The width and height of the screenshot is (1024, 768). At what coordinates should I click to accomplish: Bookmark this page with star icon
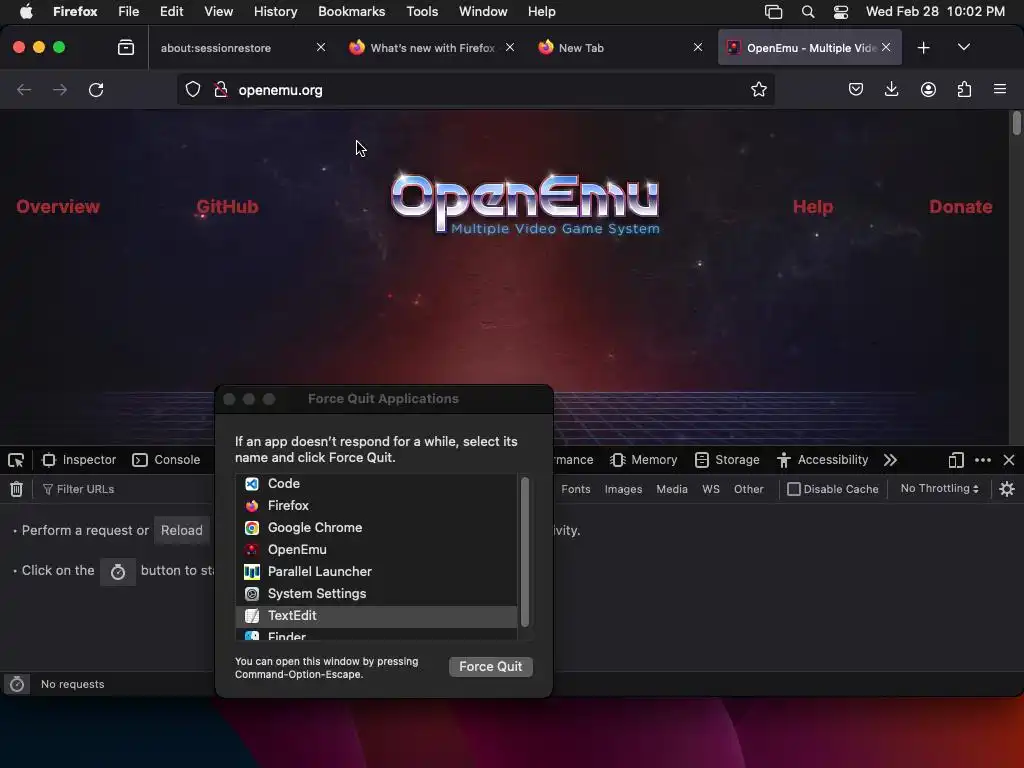[758, 89]
